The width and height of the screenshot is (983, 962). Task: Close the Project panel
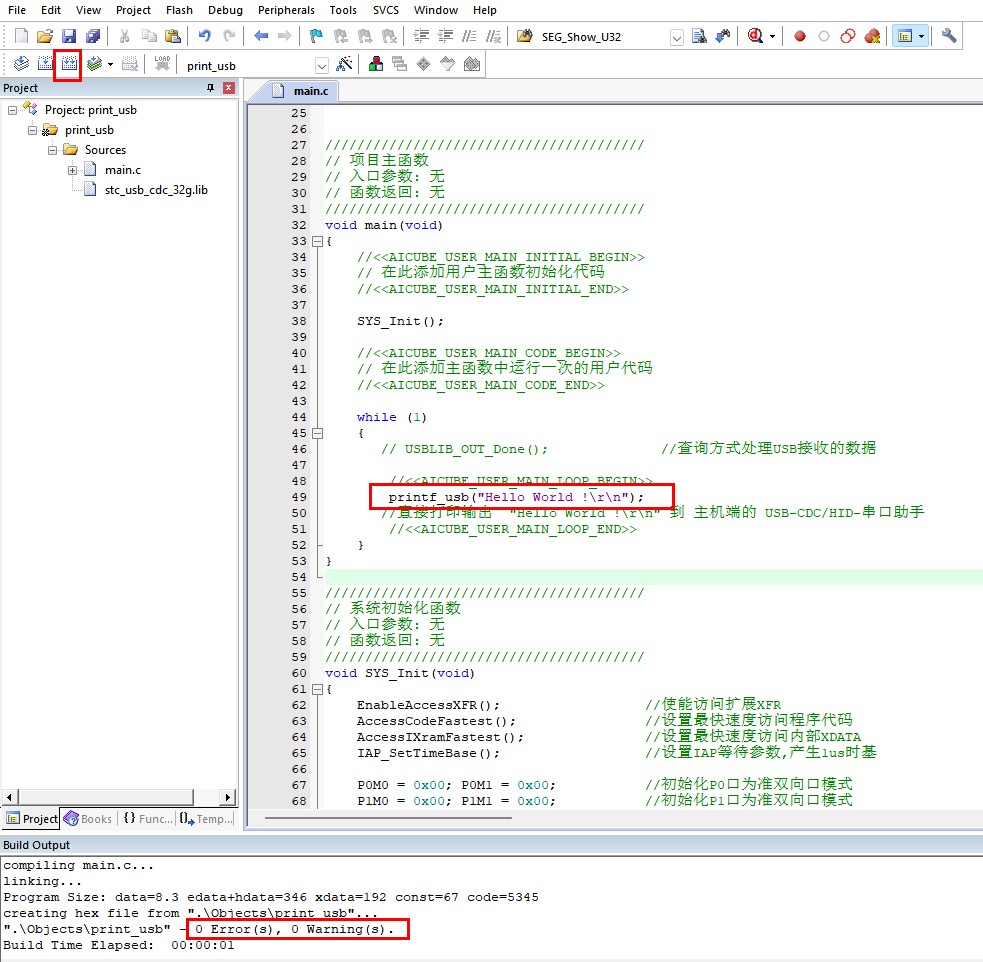click(229, 88)
